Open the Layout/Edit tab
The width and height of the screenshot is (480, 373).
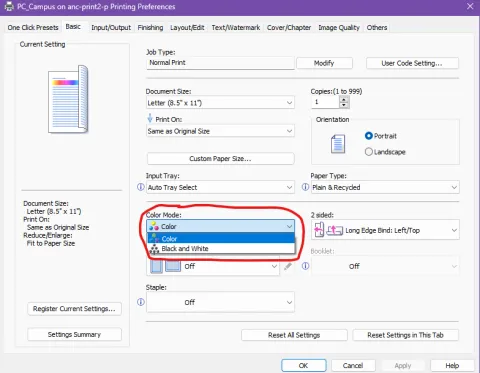coord(187,28)
